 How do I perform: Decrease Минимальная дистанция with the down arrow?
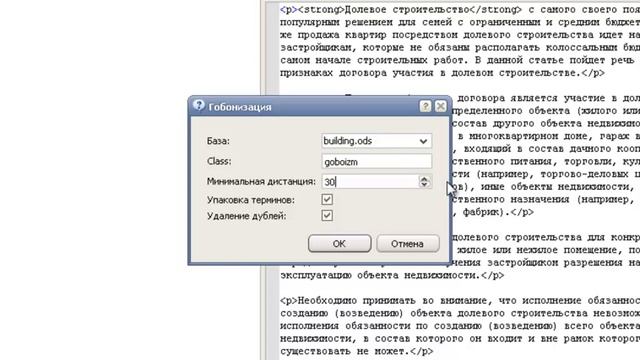tap(424, 185)
